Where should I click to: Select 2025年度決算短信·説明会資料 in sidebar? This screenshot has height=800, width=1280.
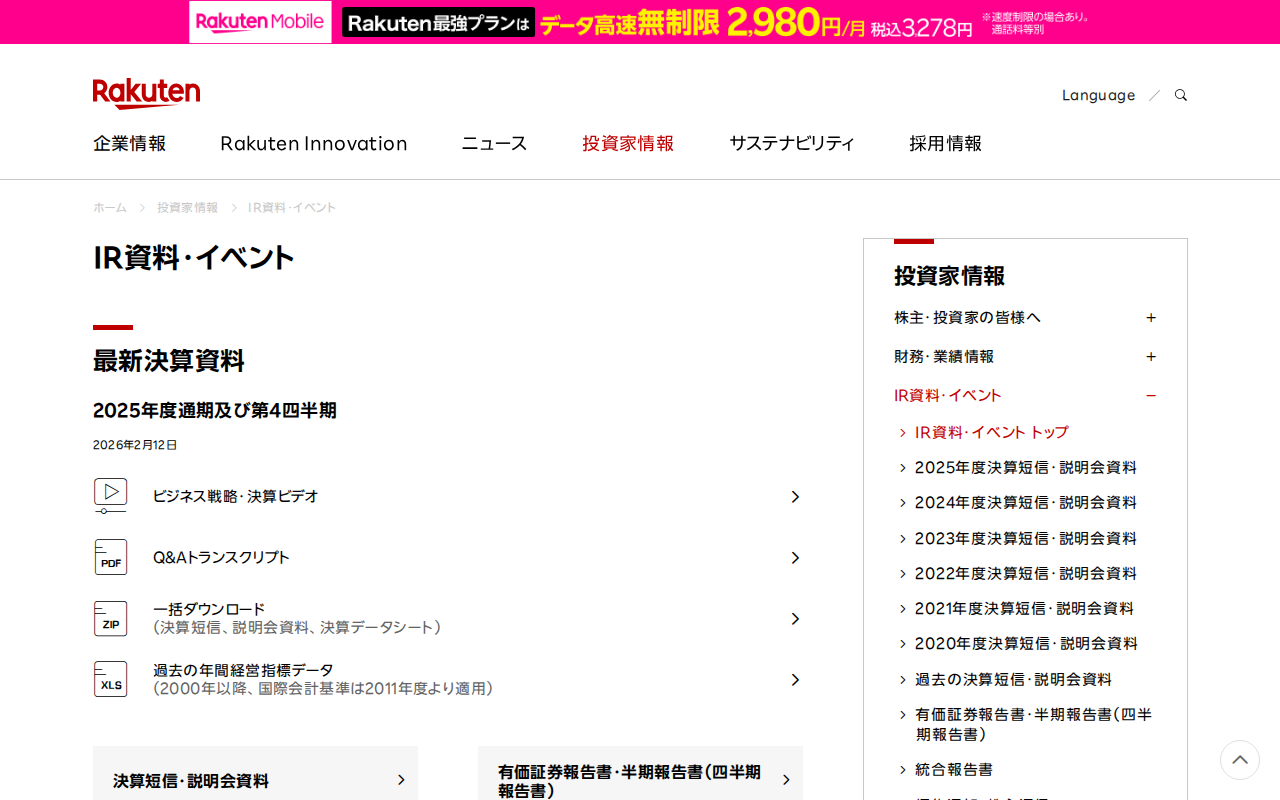pos(1026,467)
